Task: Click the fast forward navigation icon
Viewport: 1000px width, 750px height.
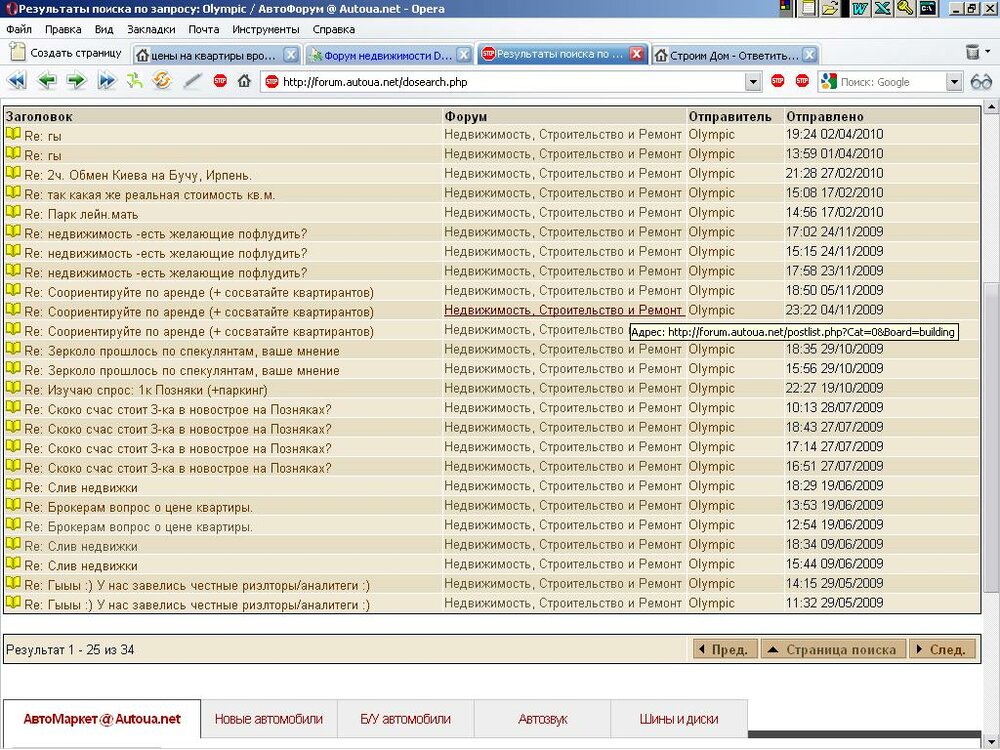Action: 107,81
